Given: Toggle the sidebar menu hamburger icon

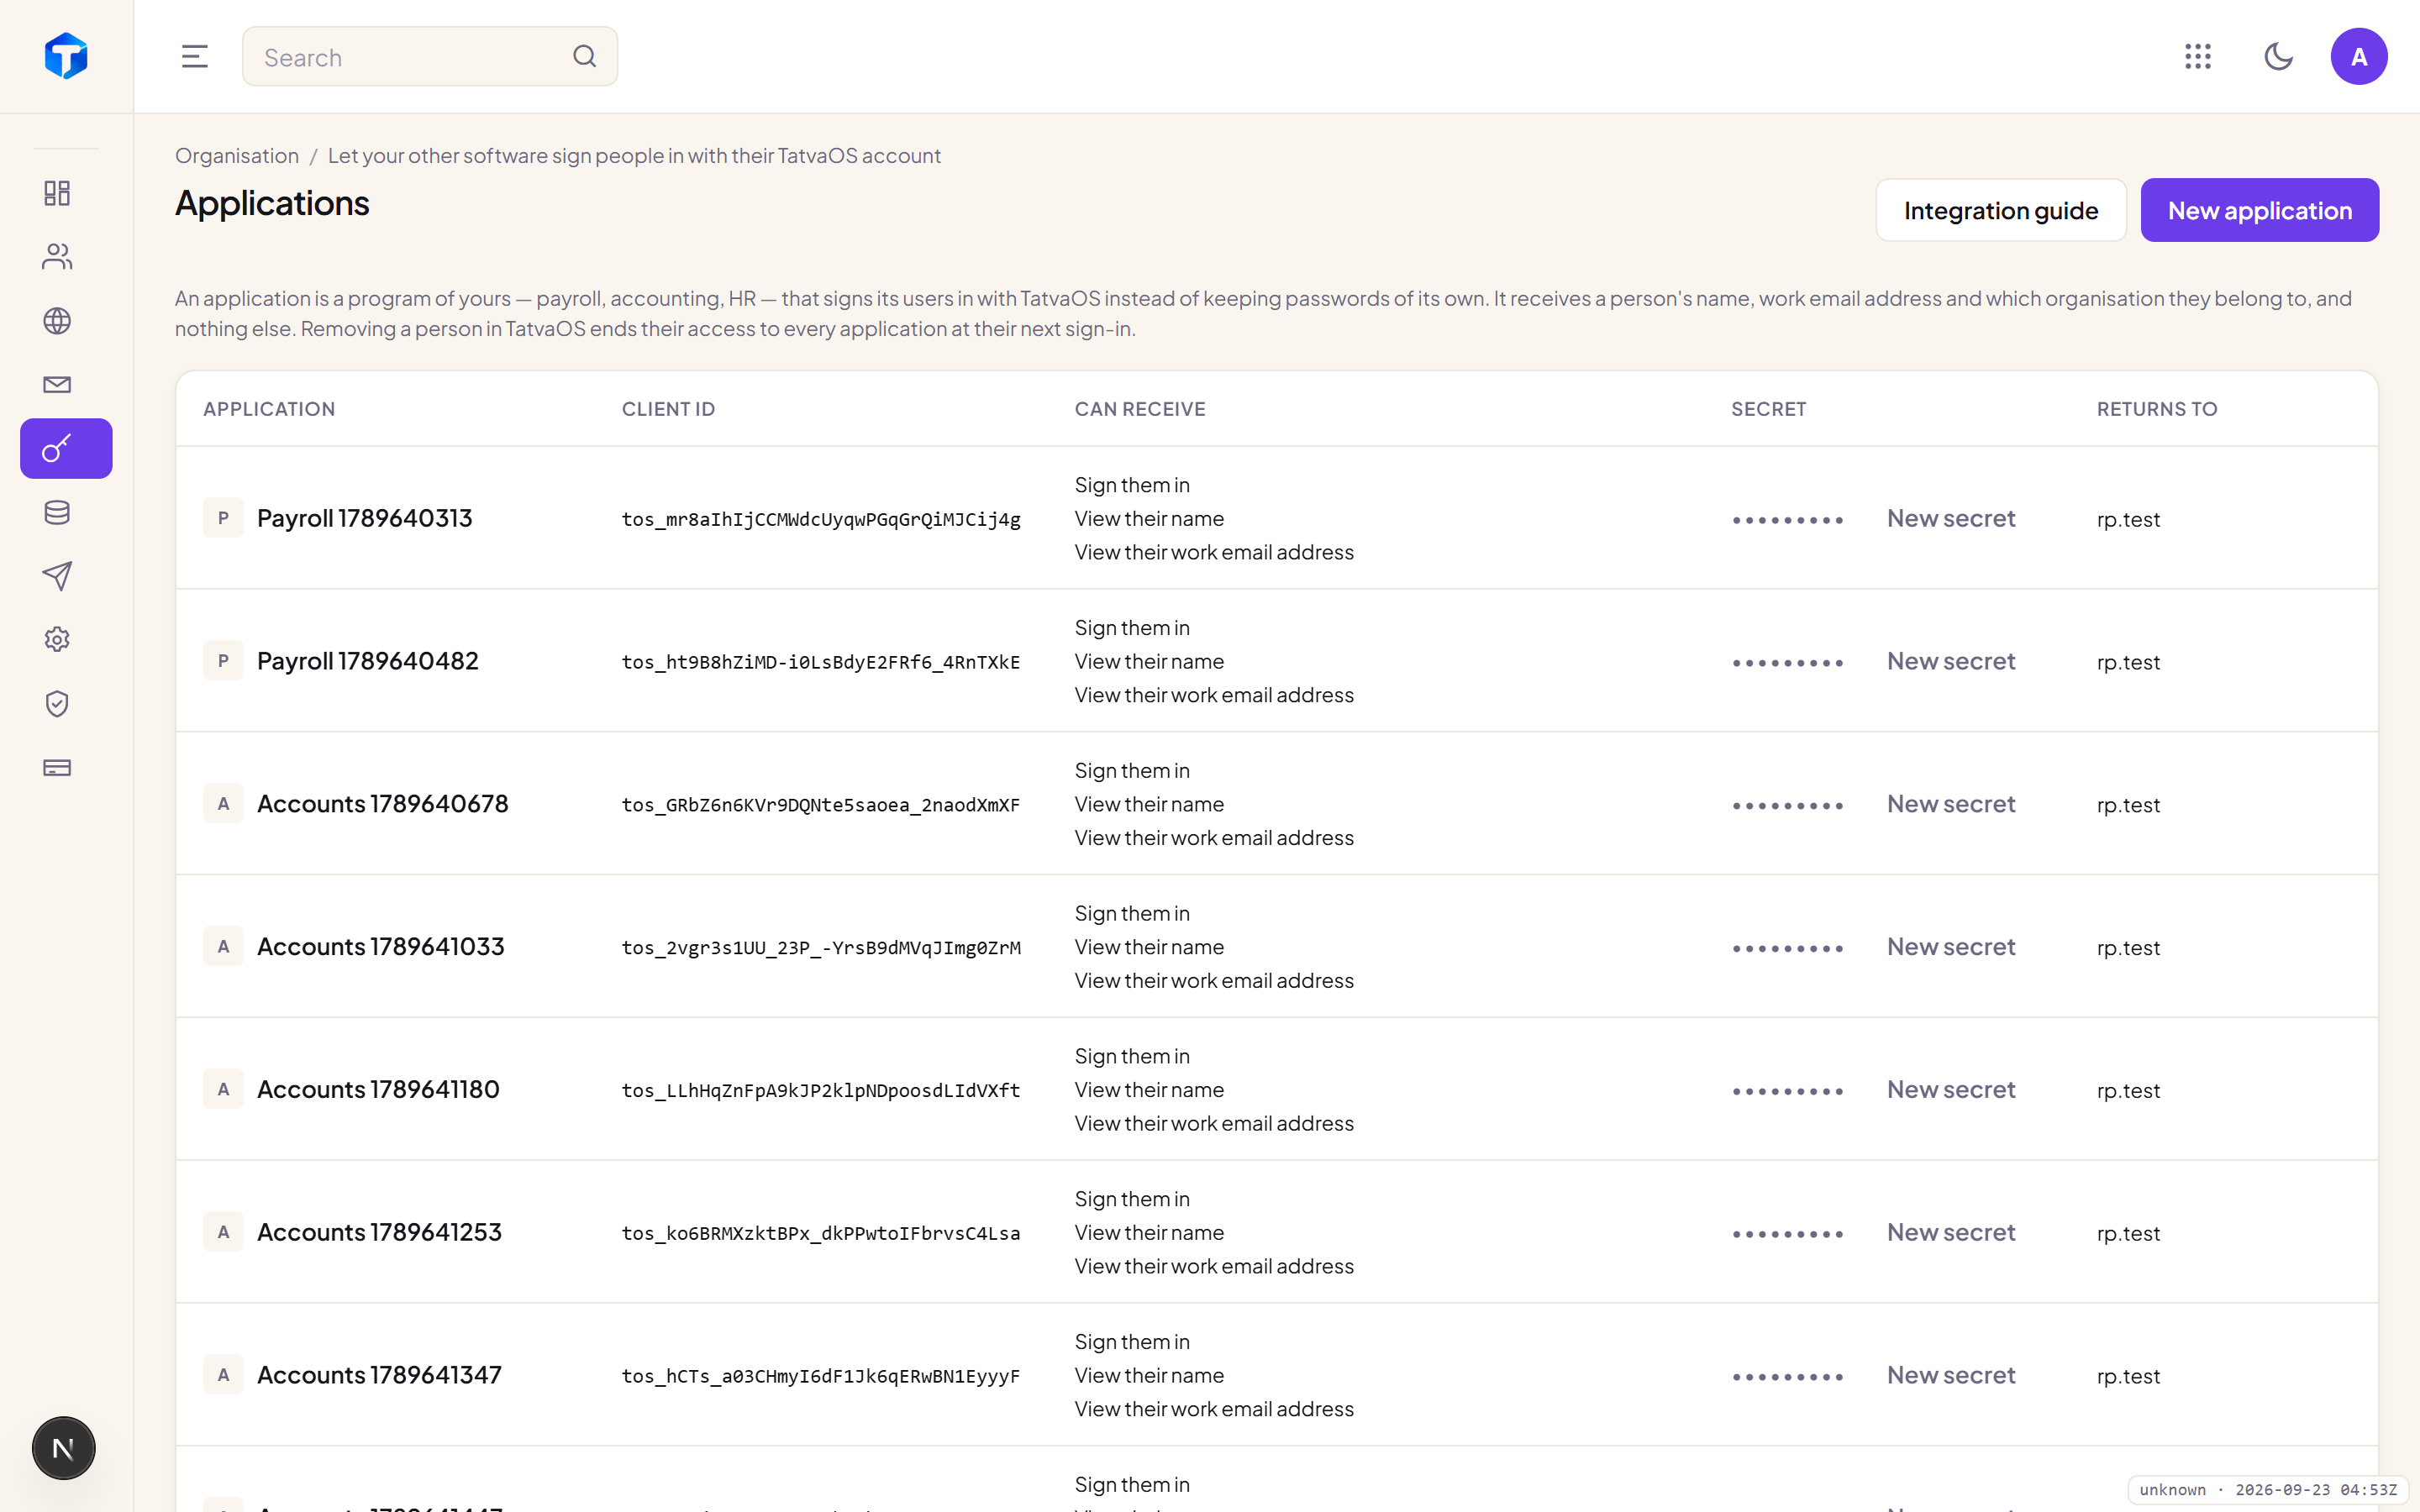Looking at the screenshot, I should pos(194,56).
